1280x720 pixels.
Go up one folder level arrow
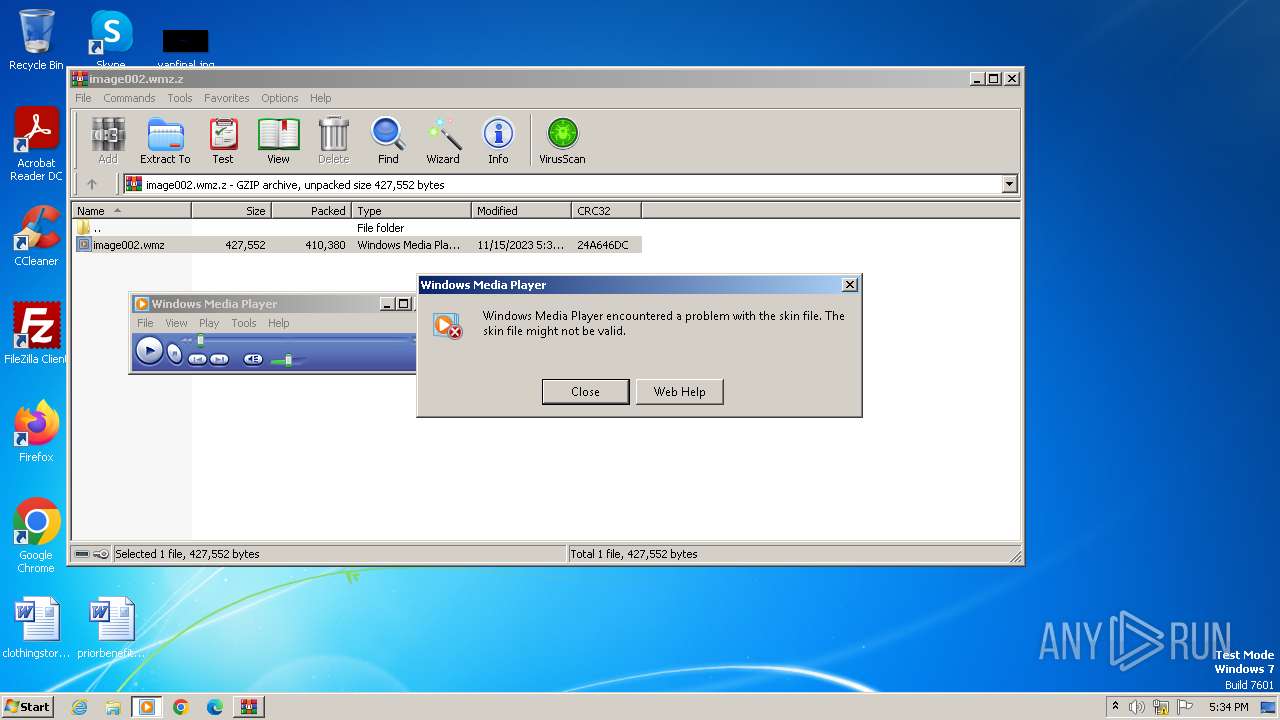92,184
